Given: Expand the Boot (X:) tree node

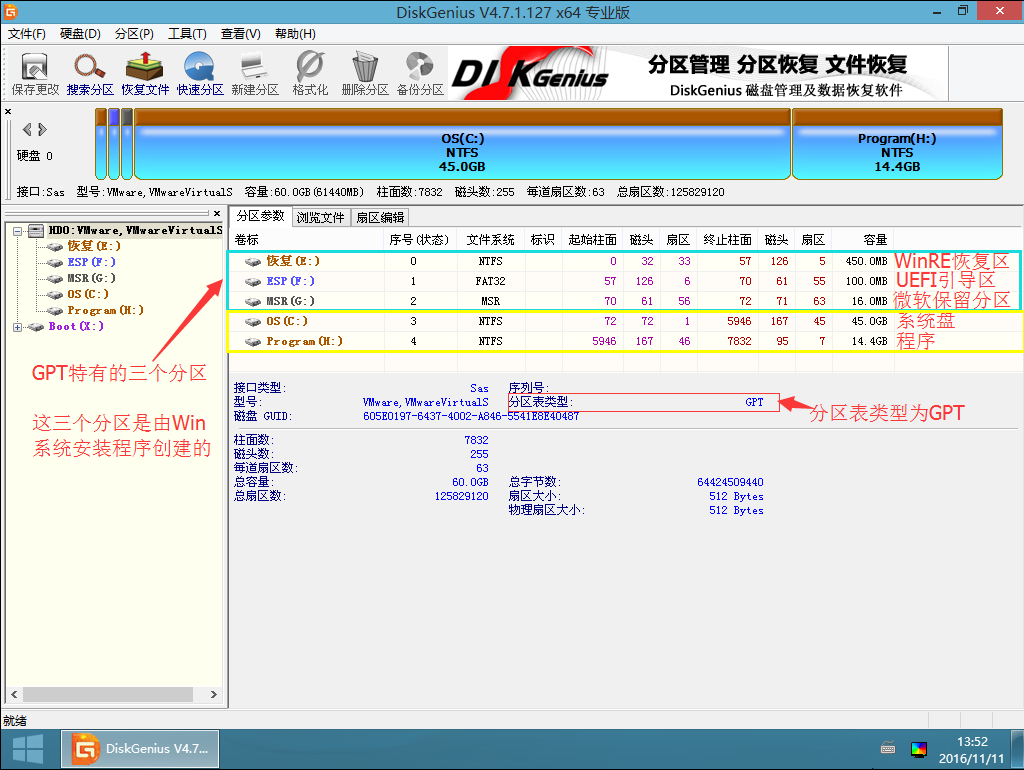Looking at the screenshot, I should 18,327.
